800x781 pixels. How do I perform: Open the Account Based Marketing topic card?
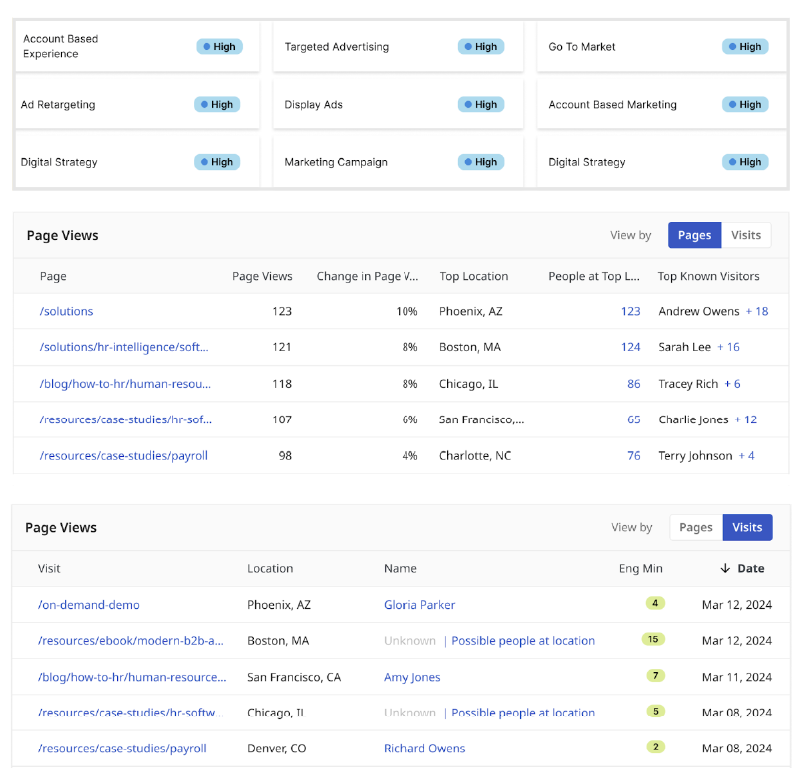pos(612,105)
